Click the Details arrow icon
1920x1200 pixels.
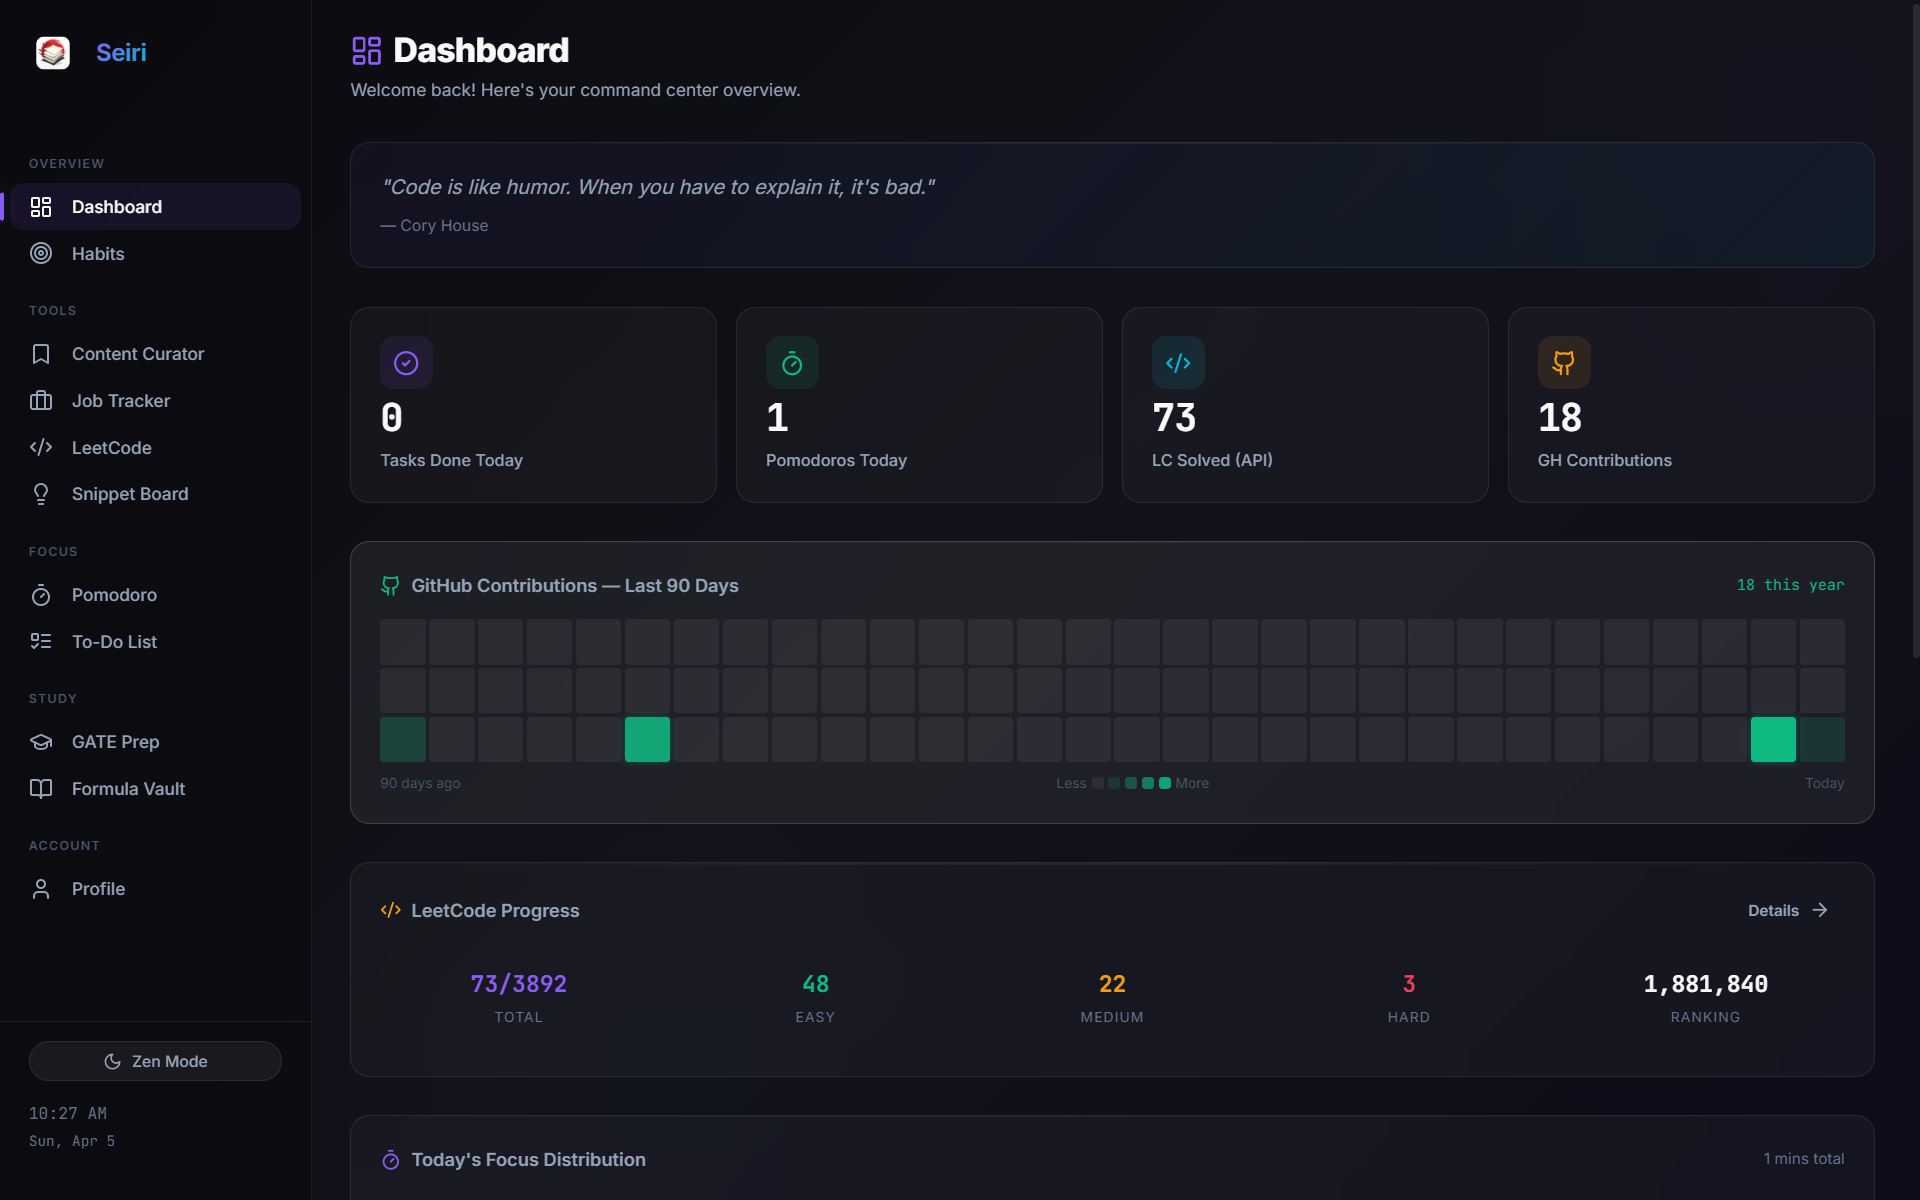click(1820, 910)
